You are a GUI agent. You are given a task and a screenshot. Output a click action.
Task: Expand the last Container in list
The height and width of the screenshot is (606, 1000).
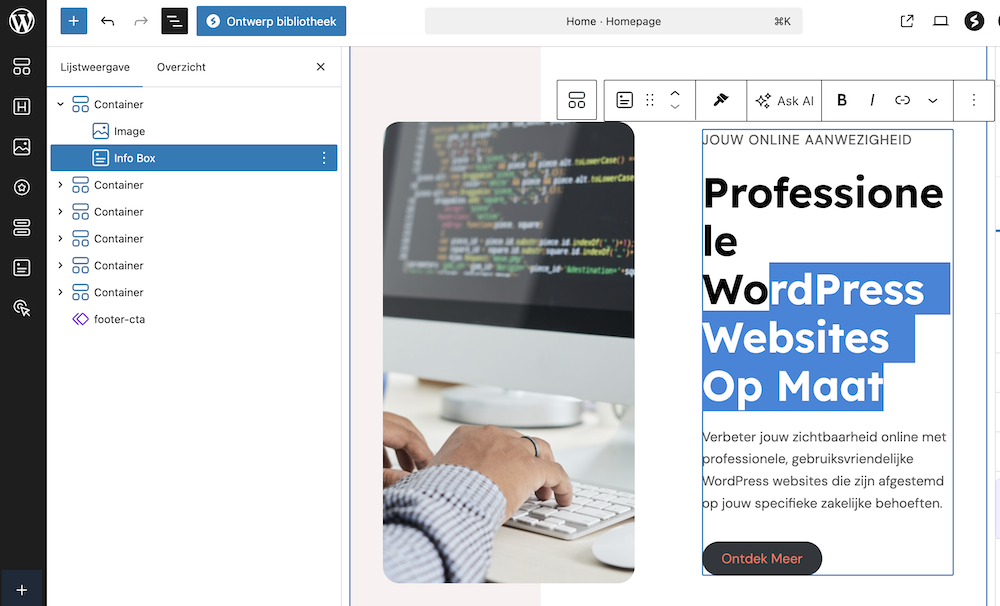coord(61,293)
